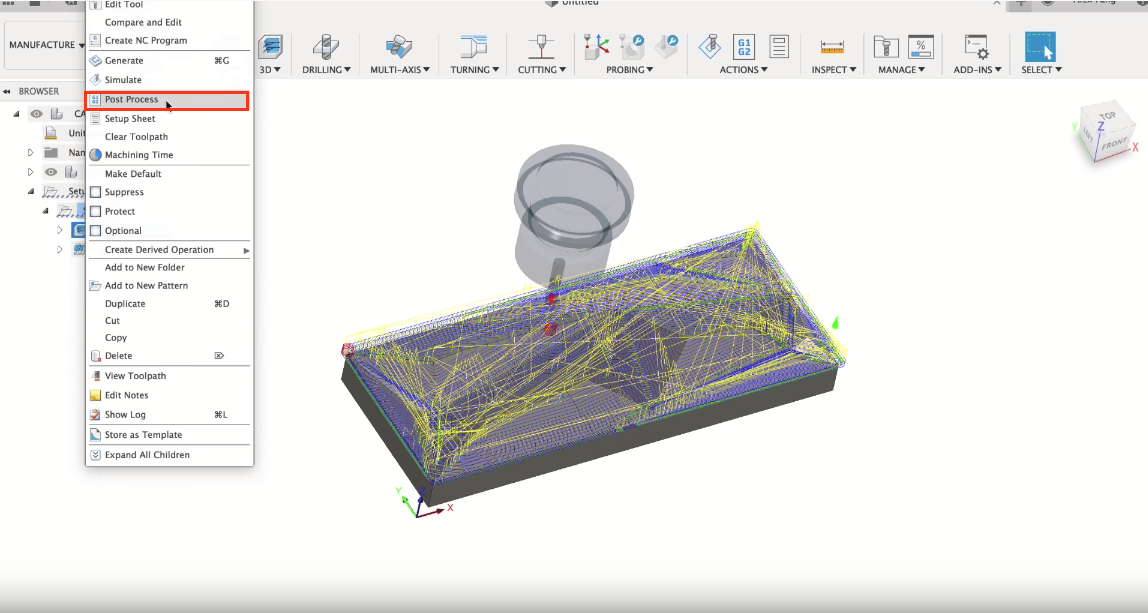This screenshot has height=613, width=1148.
Task: Open the Tool Library icon in Manage
Action: click(886, 47)
